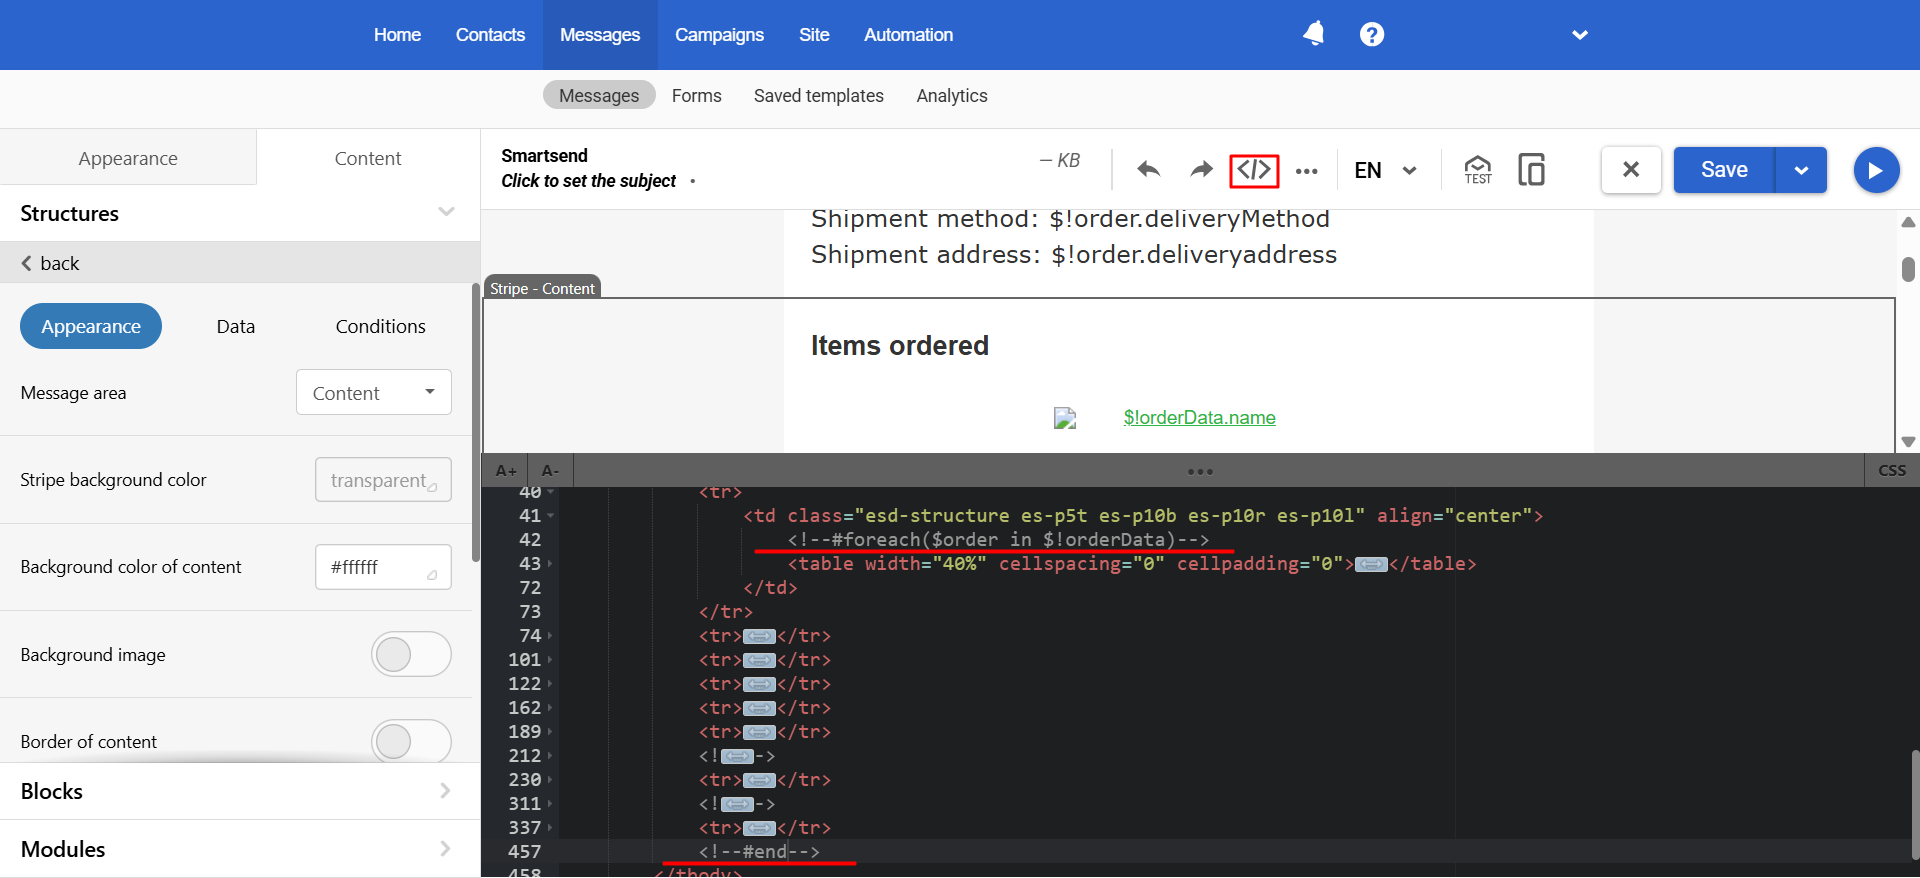Pick Background color of content #ffffff
The height and width of the screenshot is (878, 1920).
383,567
